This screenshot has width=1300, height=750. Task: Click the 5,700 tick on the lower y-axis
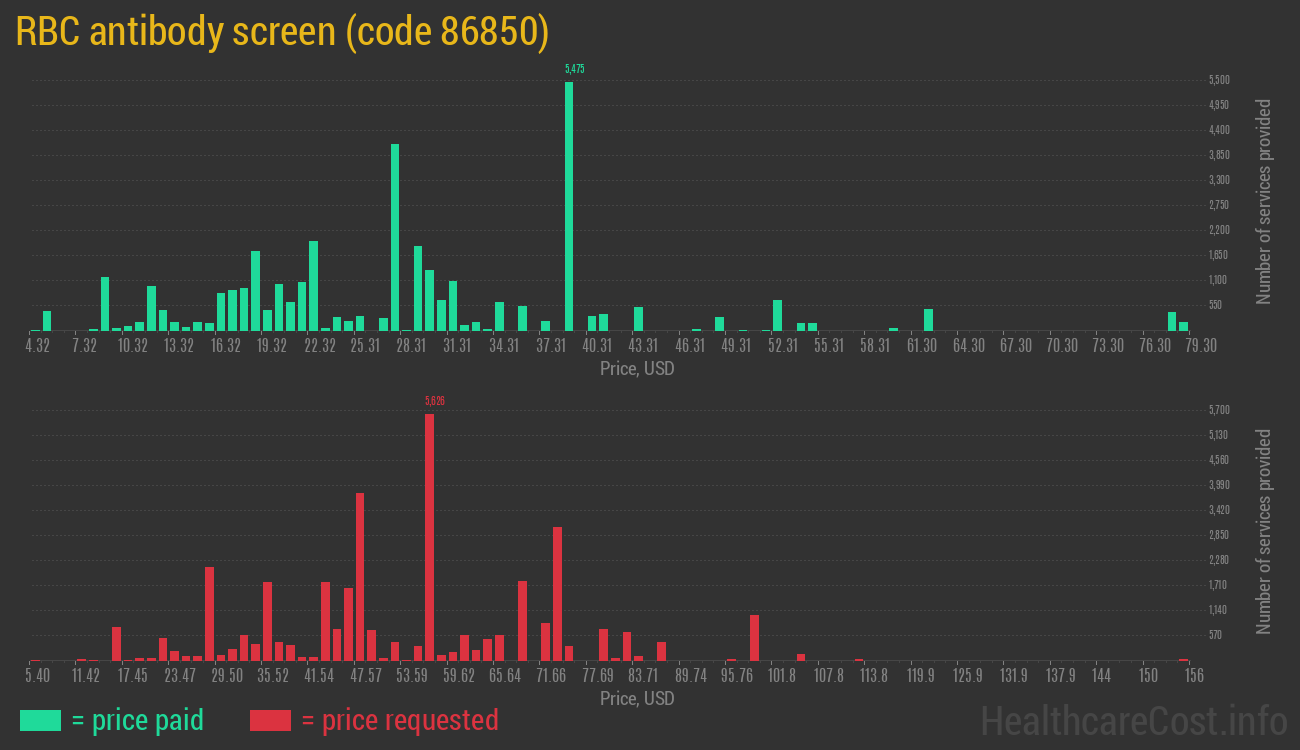(x=1218, y=410)
